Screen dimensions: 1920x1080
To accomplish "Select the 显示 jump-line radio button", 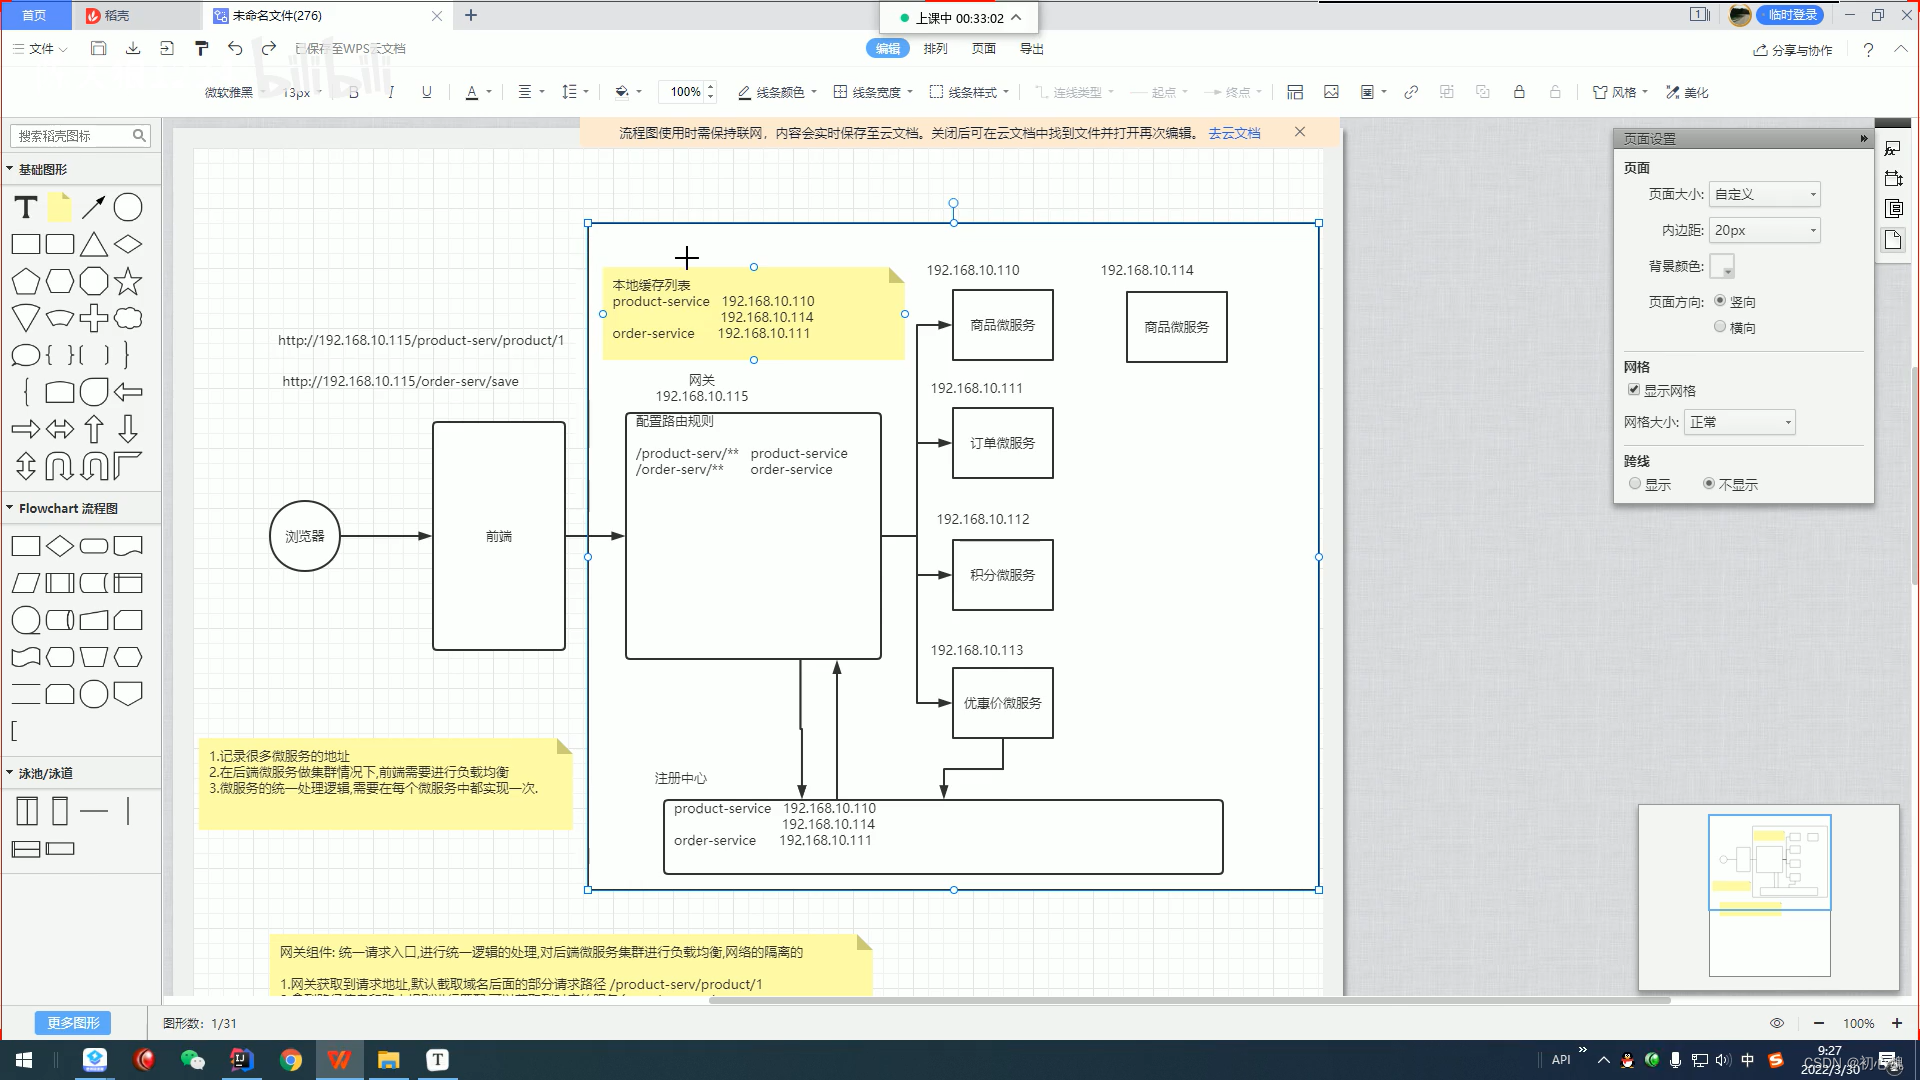I will coord(1635,484).
